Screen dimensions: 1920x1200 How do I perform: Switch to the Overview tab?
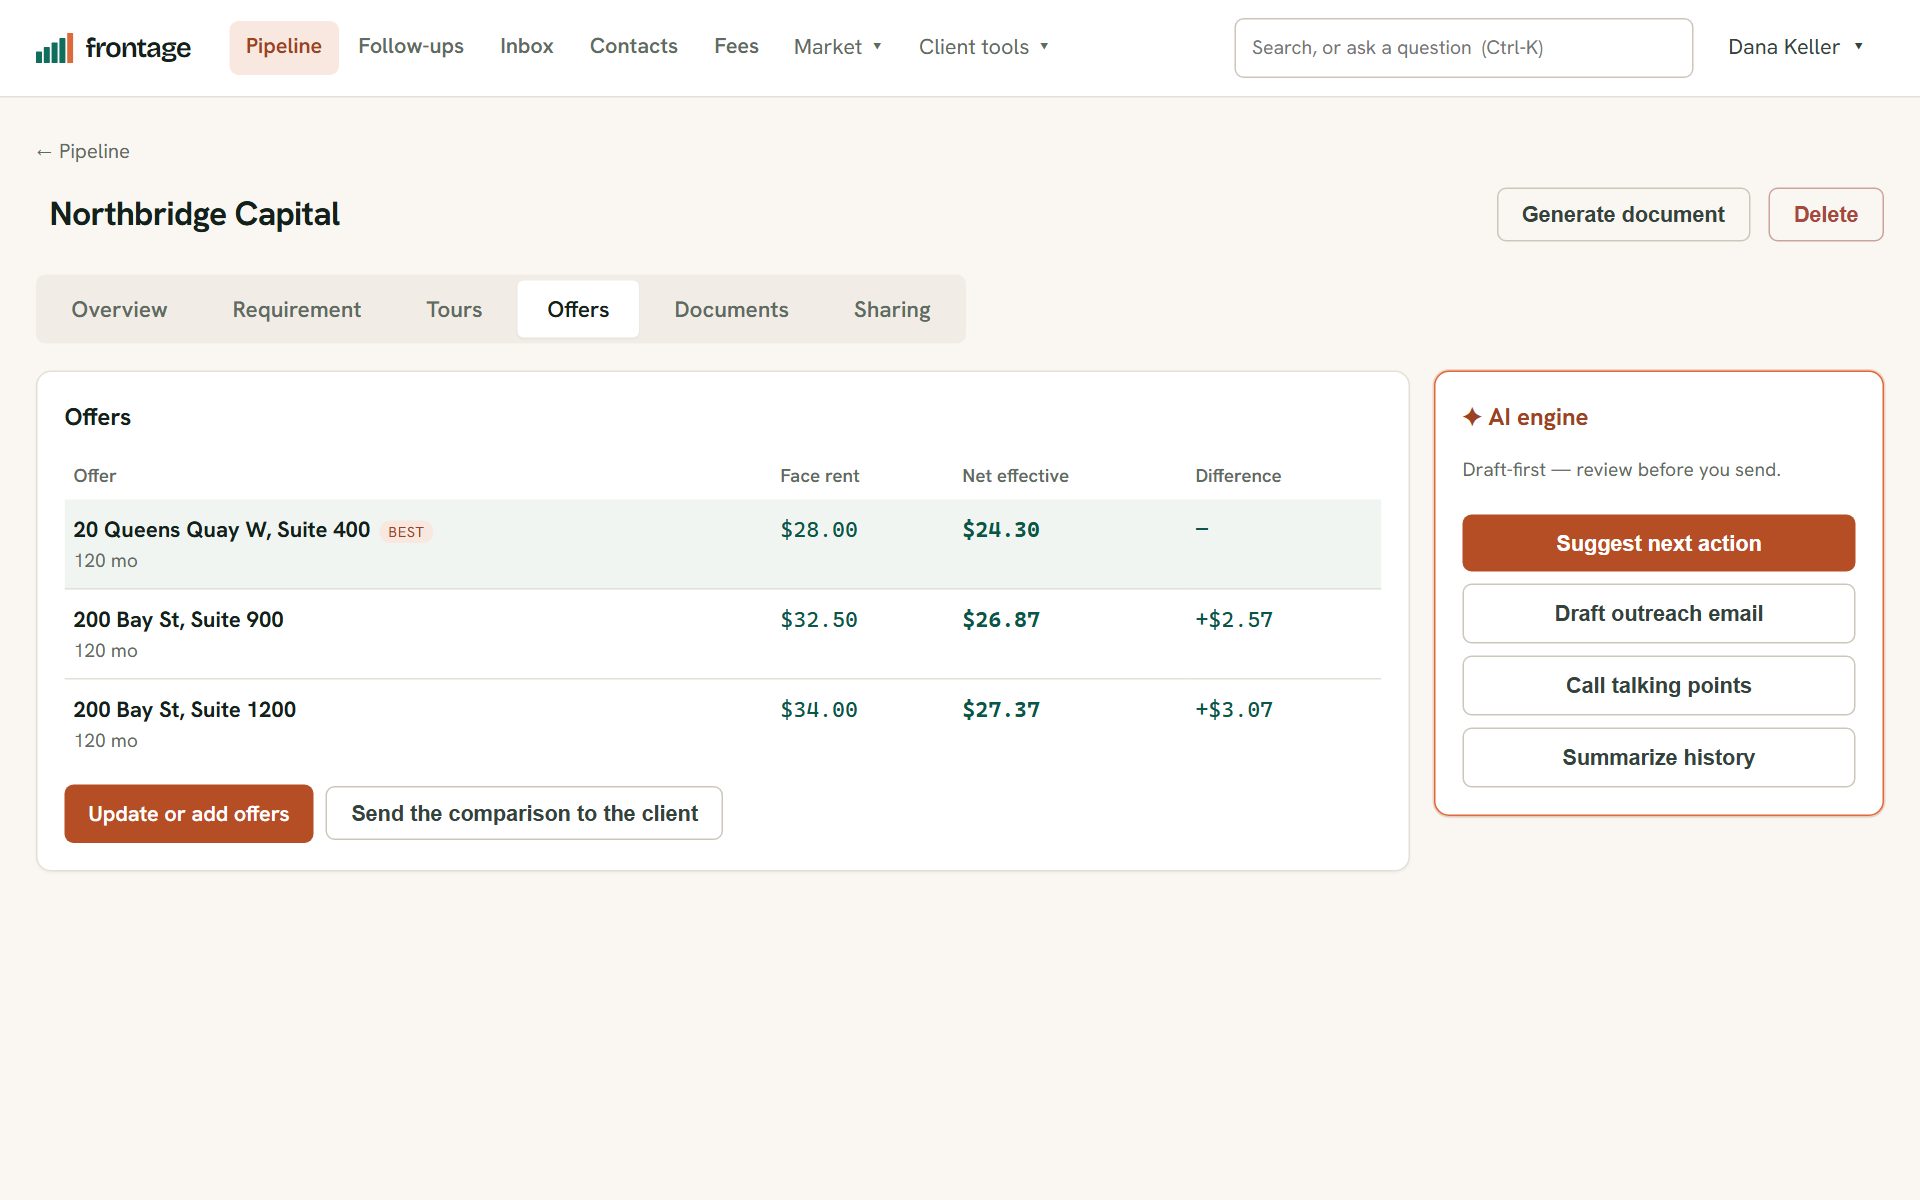click(119, 309)
